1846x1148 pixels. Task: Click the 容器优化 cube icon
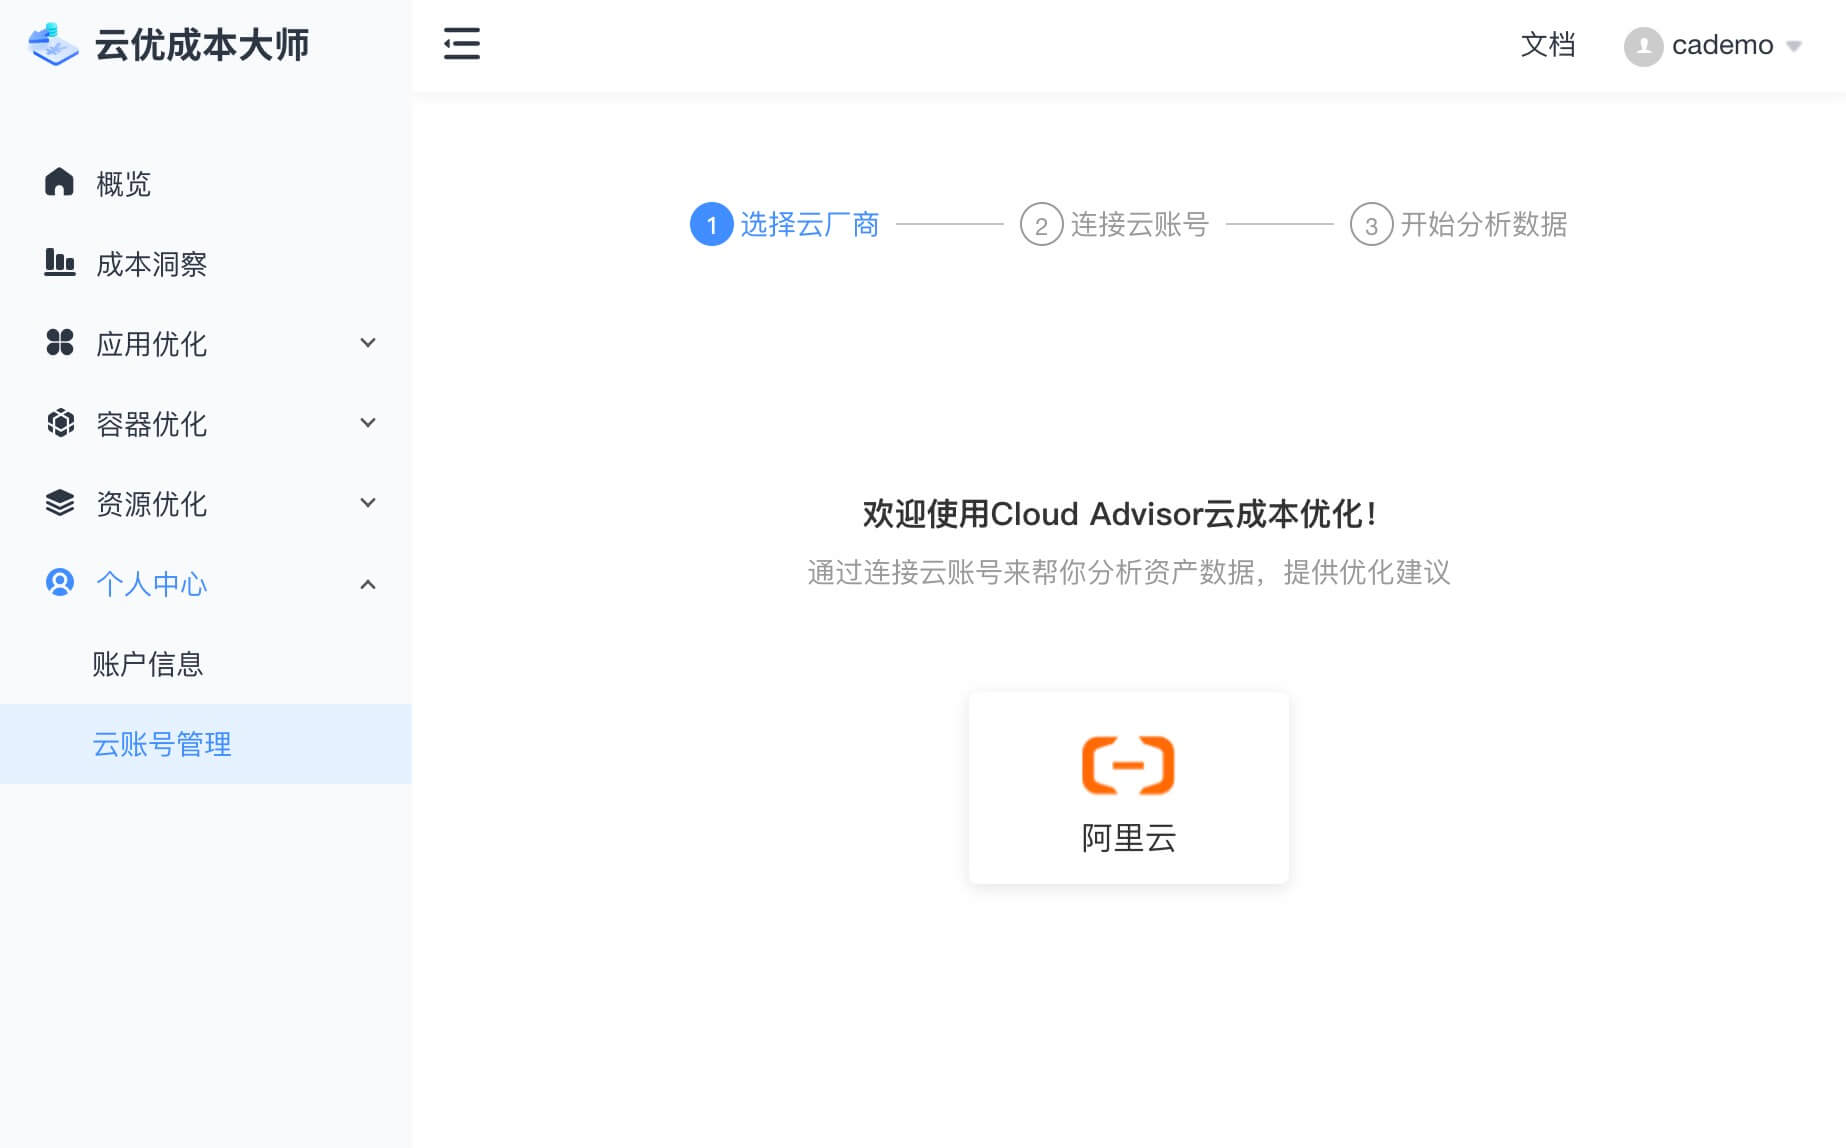60,423
